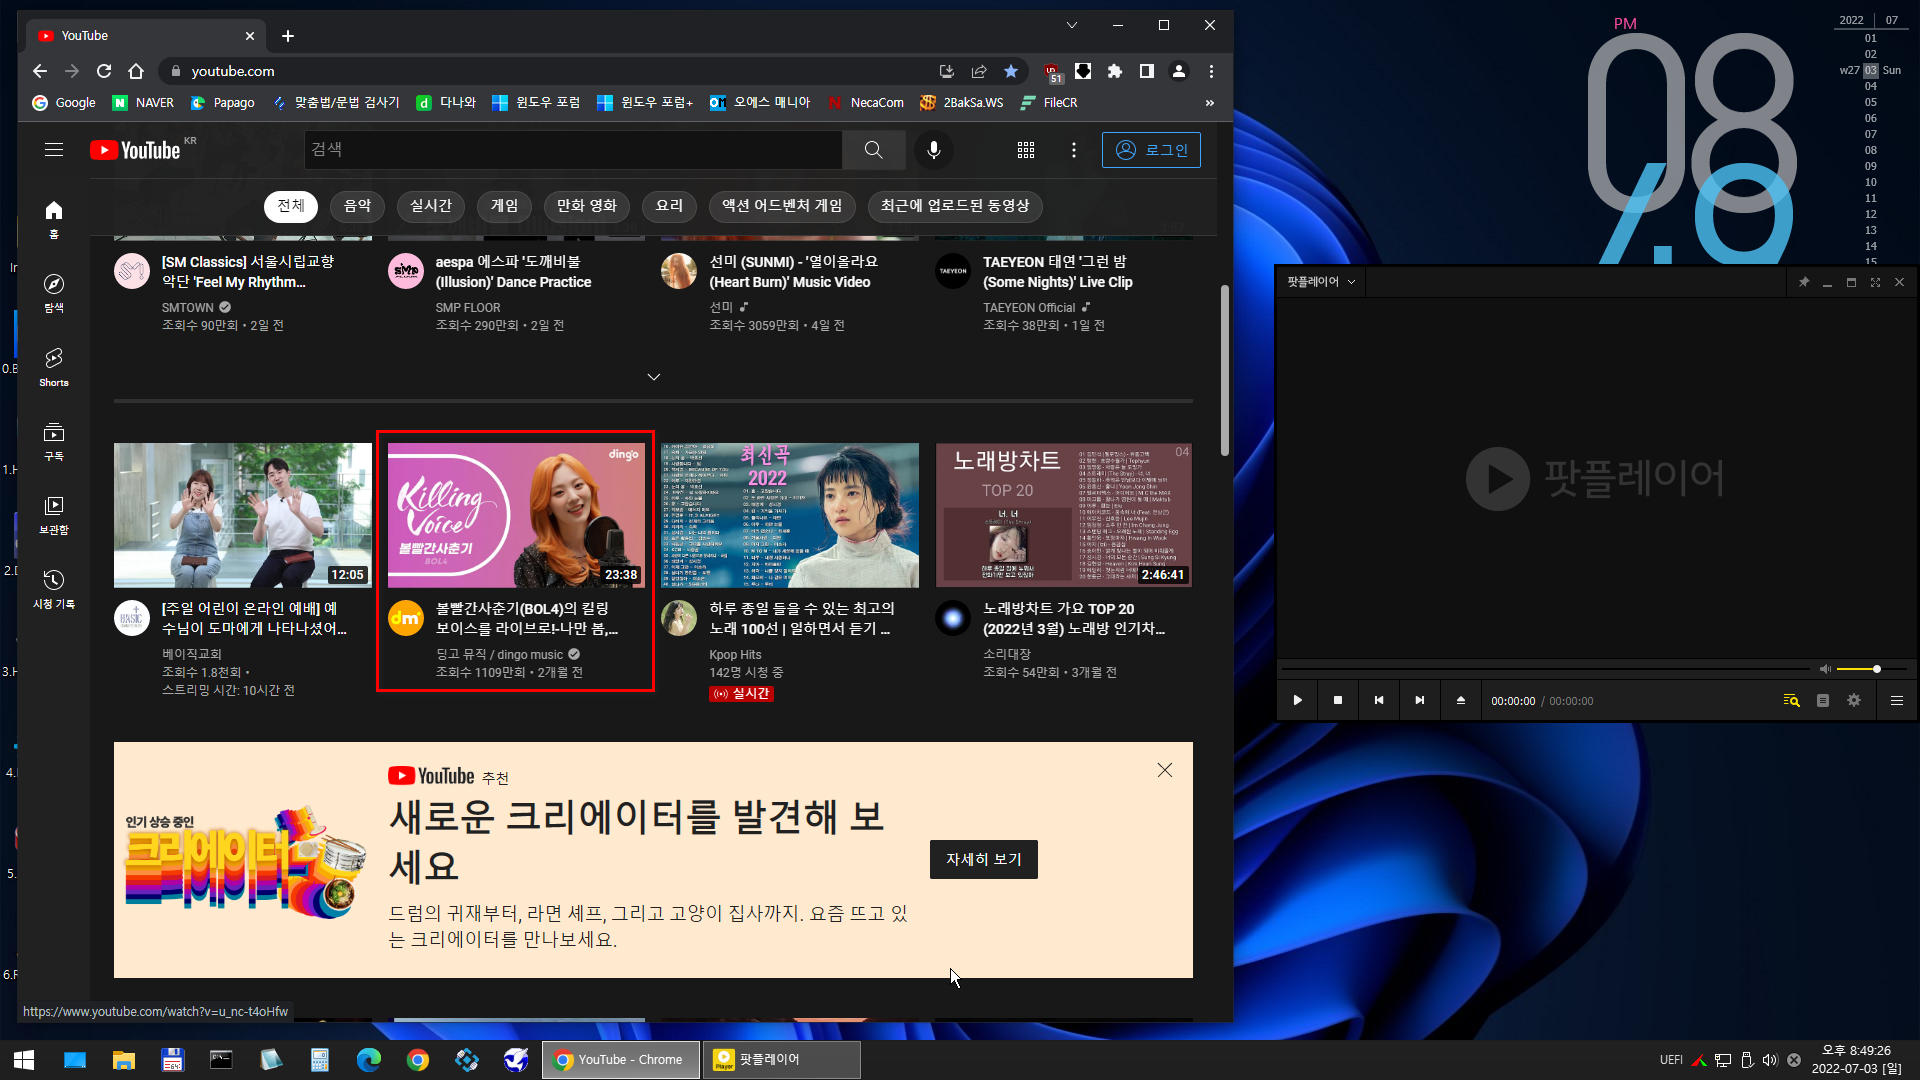Open the PotPlayer hamburger menu
1920x1080 pixels.
click(x=1896, y=700)
